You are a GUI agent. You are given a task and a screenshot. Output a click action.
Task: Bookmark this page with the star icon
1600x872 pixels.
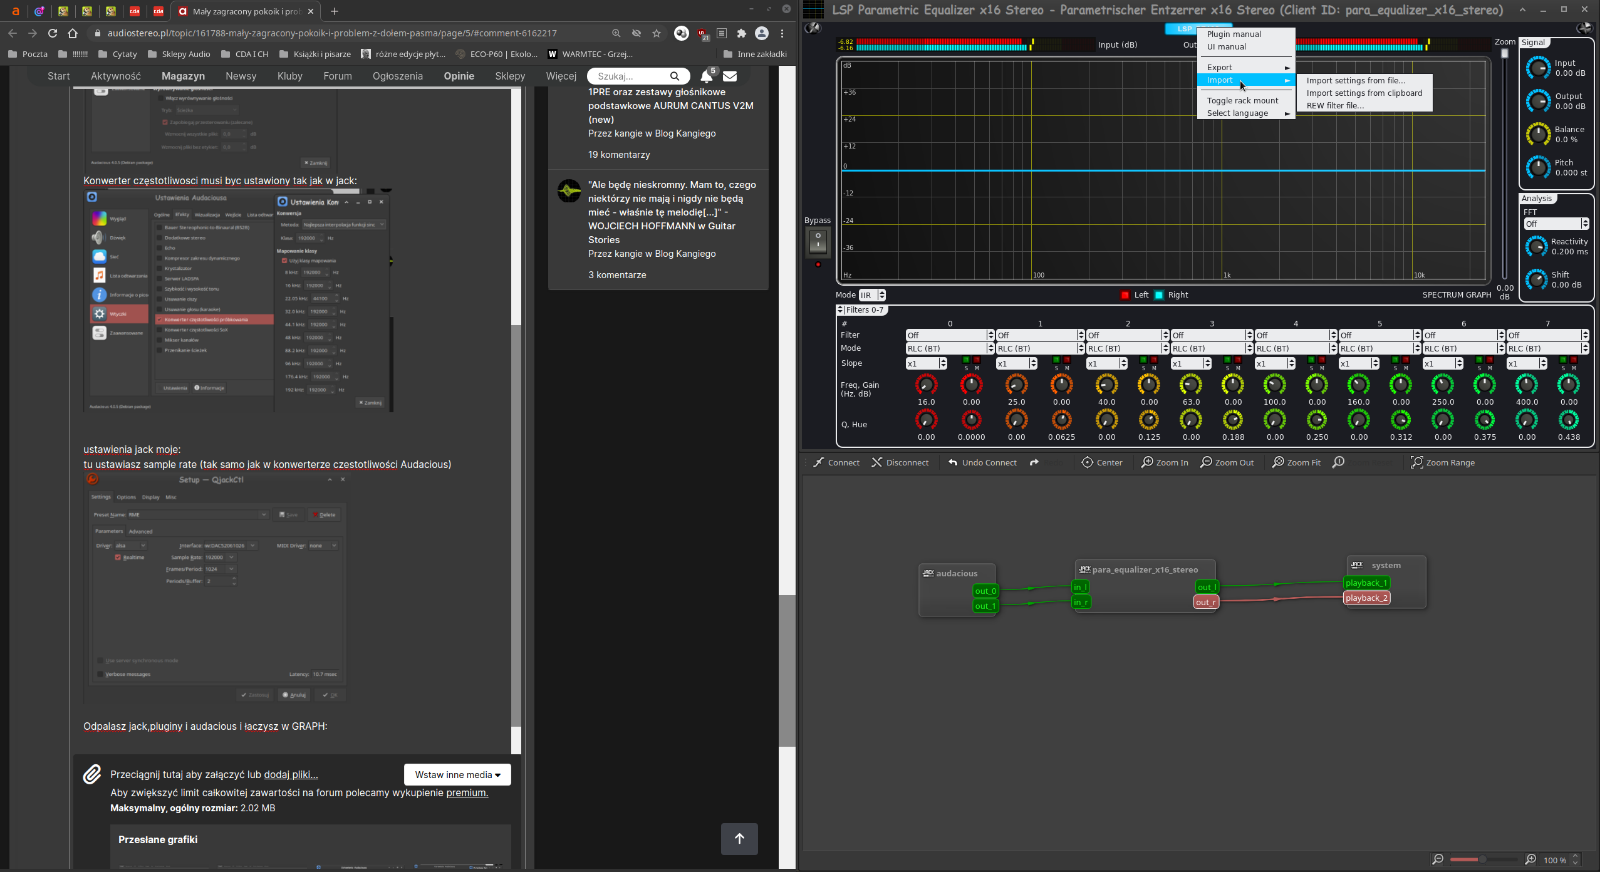click(656, 33)
